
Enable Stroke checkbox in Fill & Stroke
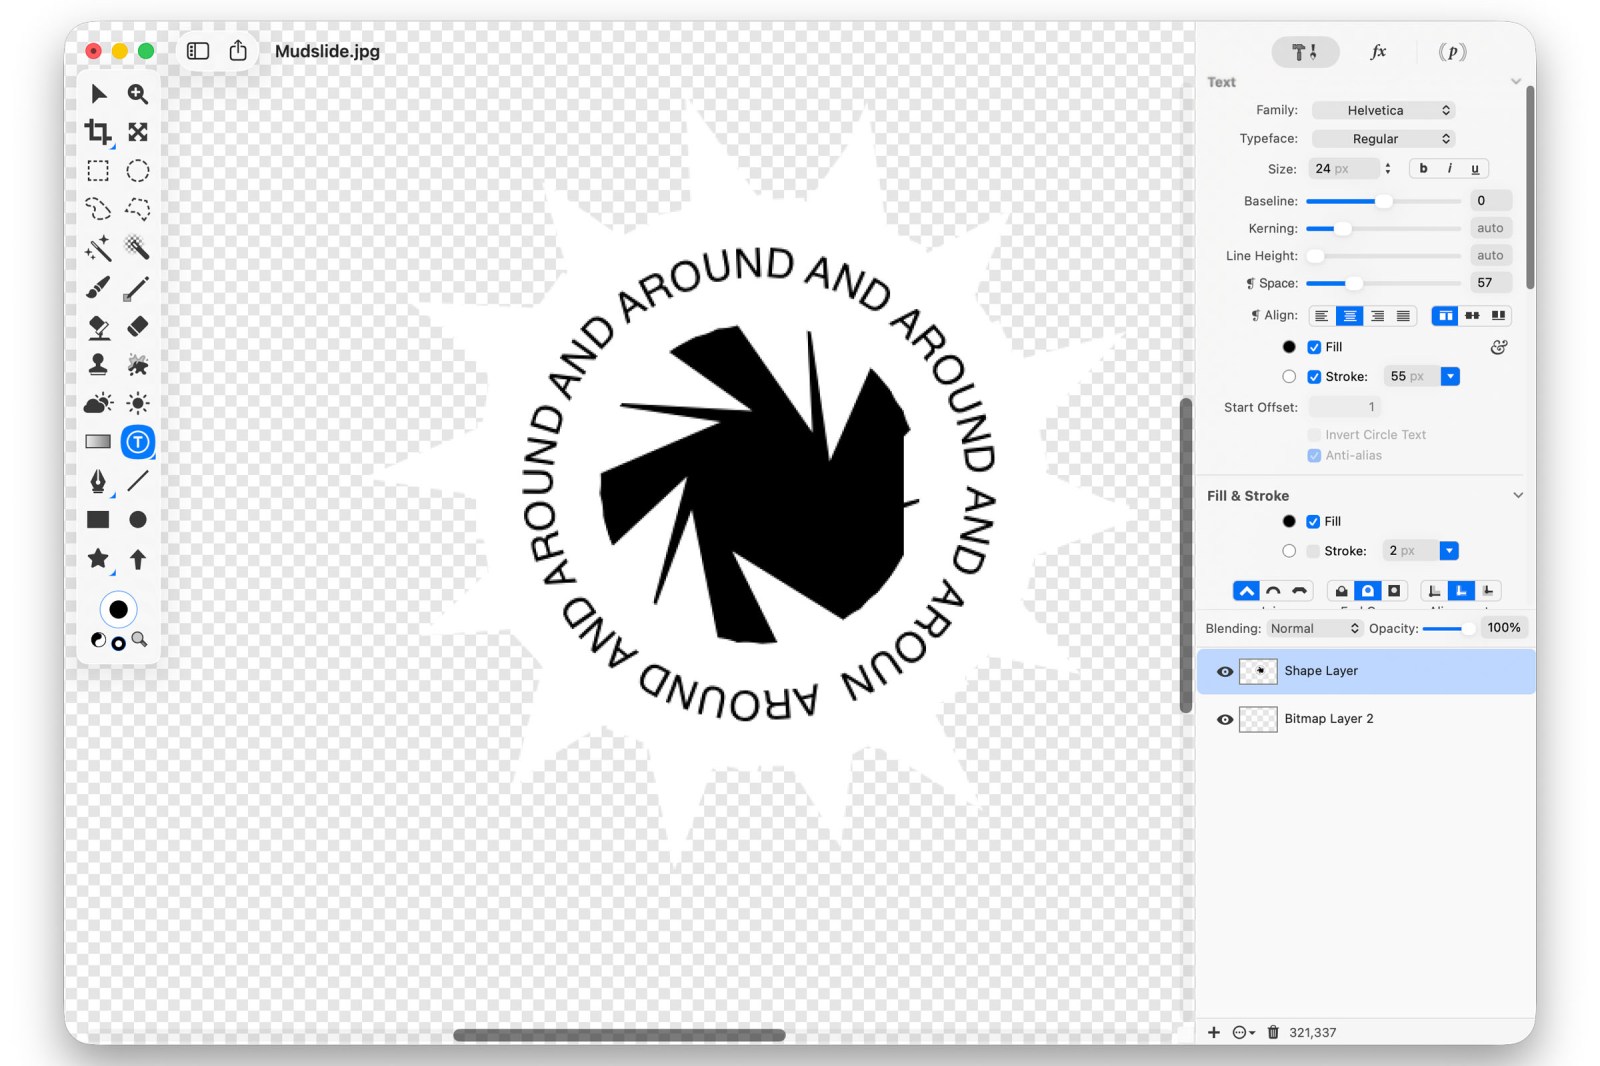coord(1313,551)
